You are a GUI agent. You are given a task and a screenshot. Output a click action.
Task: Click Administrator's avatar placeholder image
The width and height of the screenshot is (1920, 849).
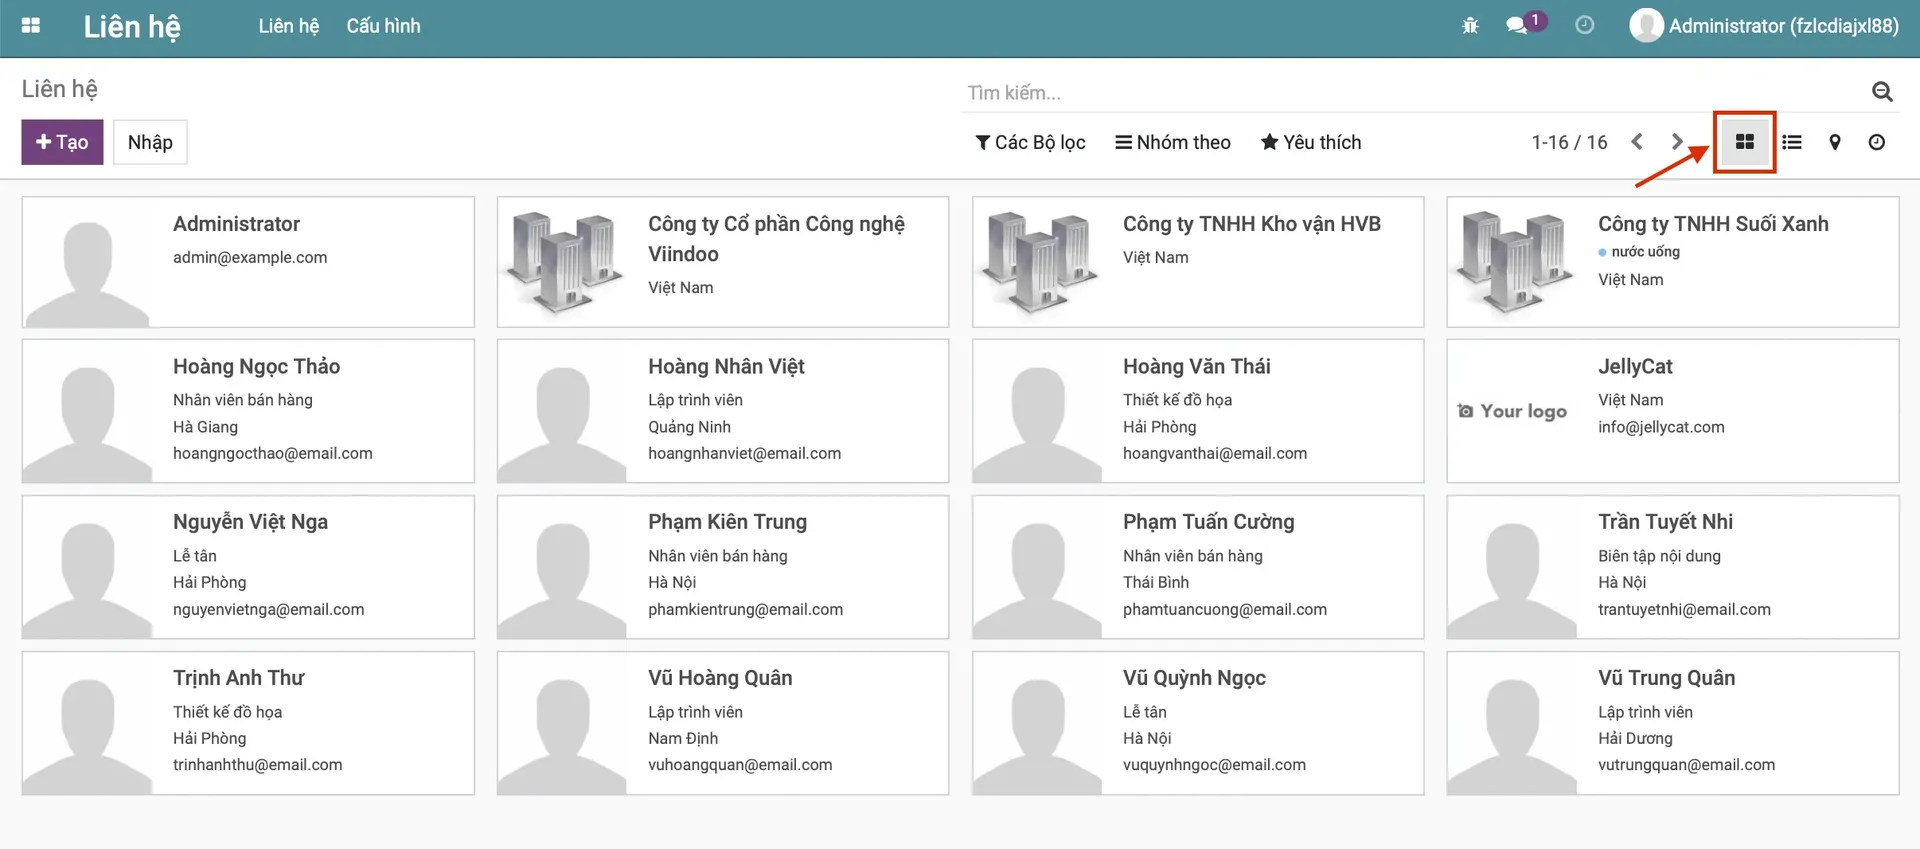[87, 263]
